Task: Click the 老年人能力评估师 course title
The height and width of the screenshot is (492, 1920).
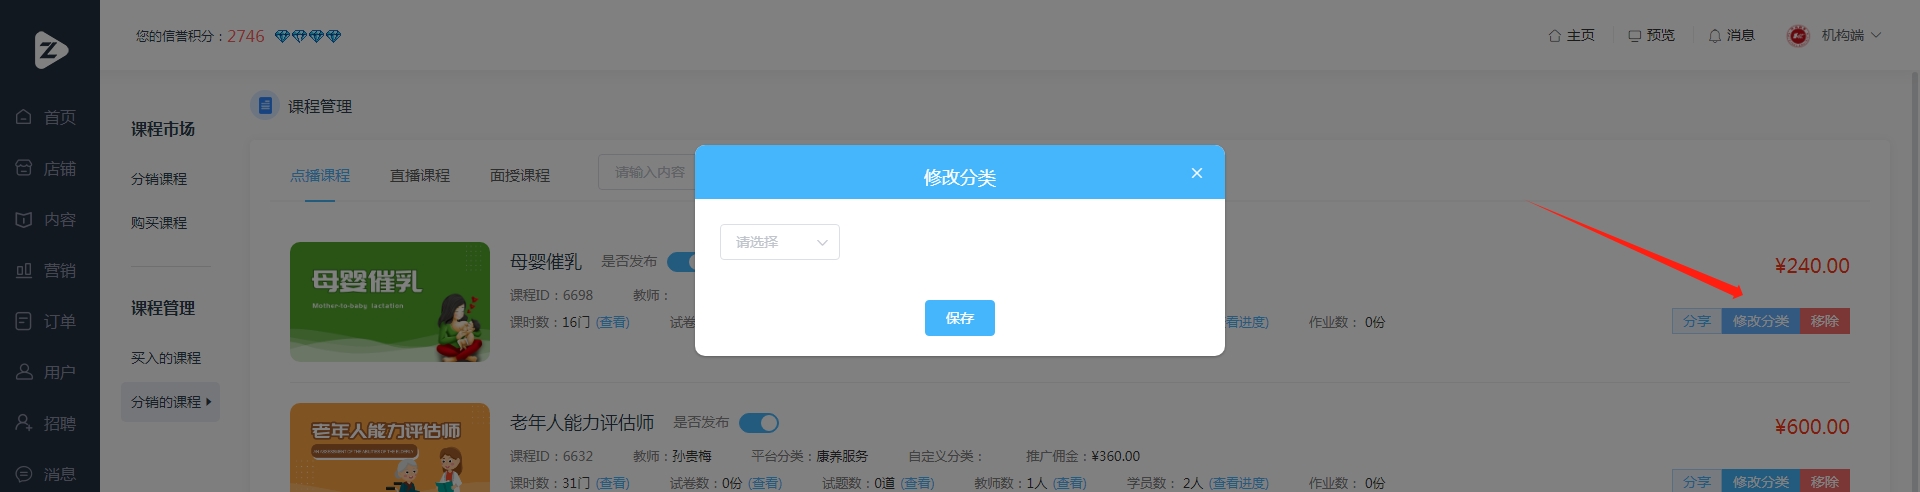Action: 582,423
